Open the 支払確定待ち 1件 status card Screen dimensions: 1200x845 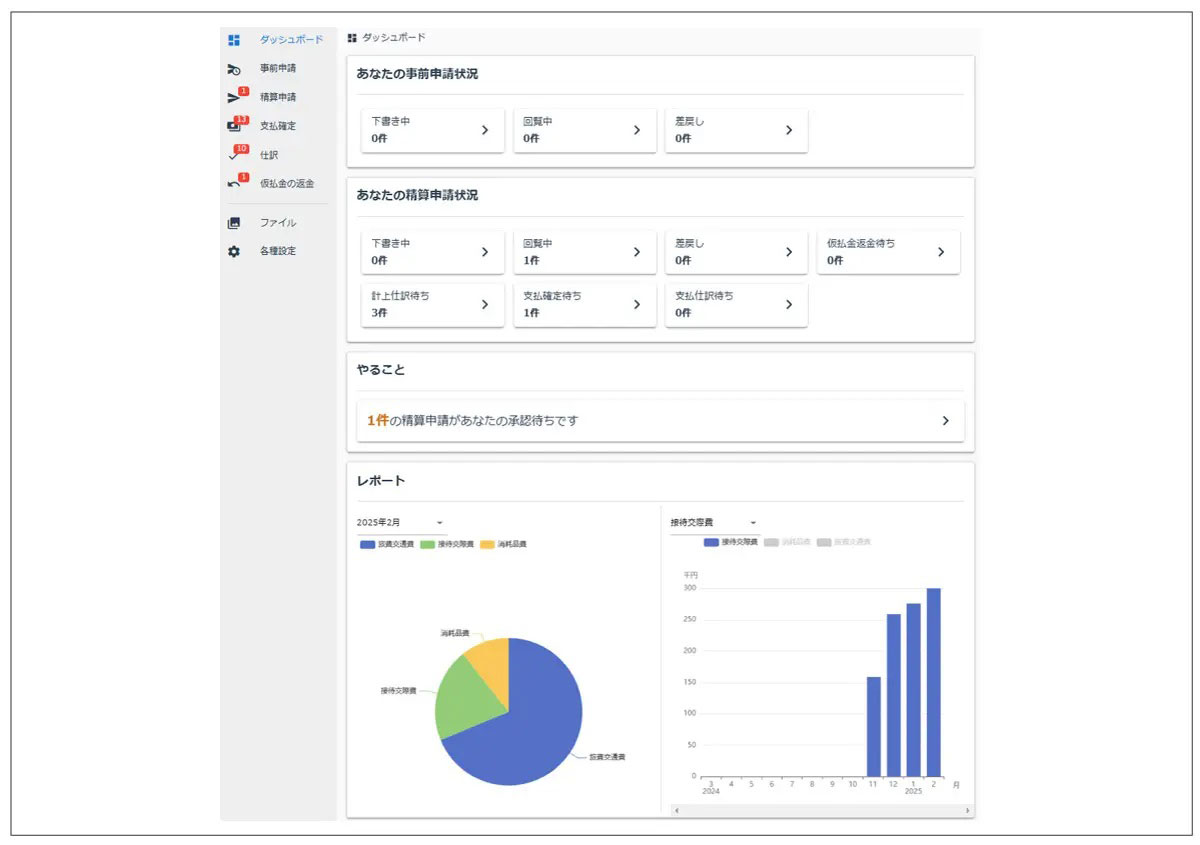click(585, 304)
